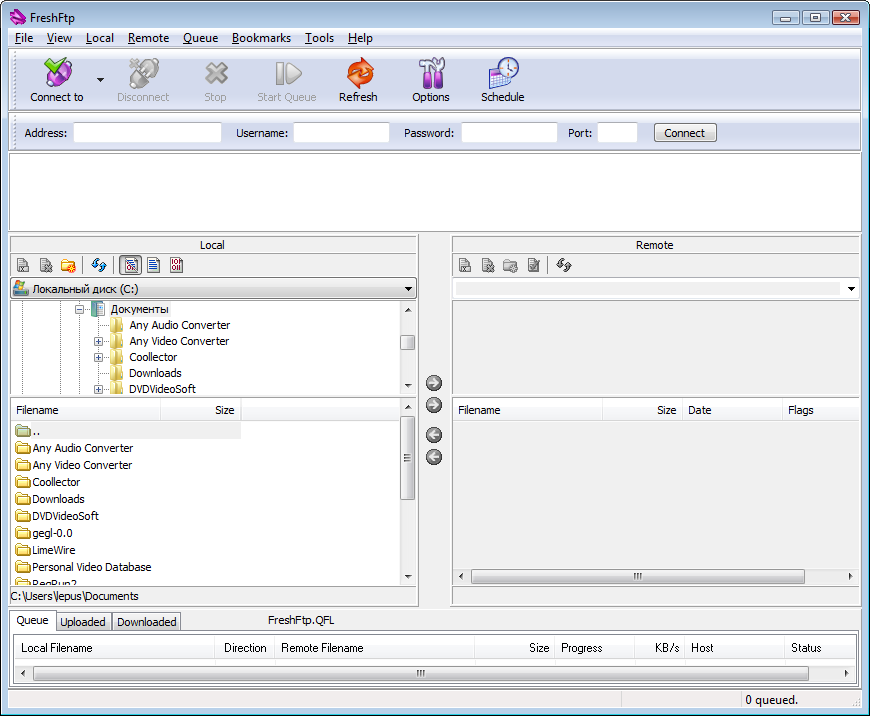The width and height of the screenshot is (870, 716).
Task: Open the Connect to dropdown arrow
Action: point(100,80)
